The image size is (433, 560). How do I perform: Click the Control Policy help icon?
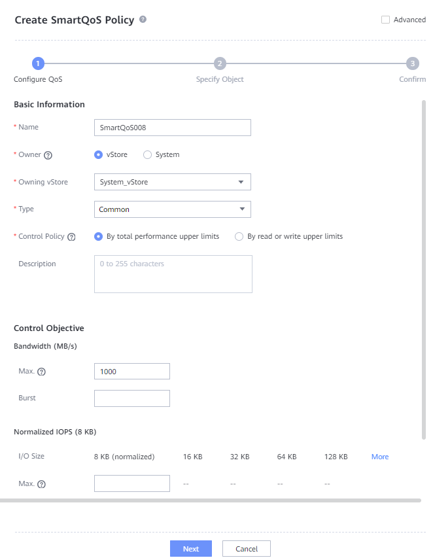point(71,237)
